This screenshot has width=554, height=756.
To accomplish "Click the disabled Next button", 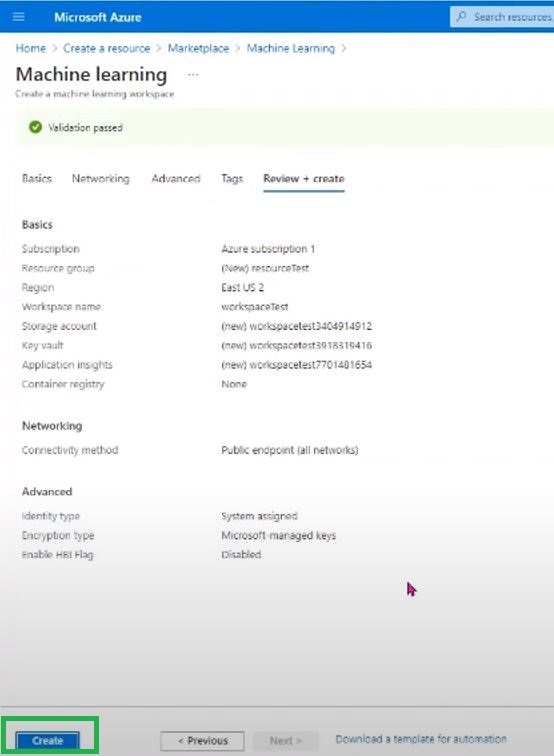I will point(285,741).
